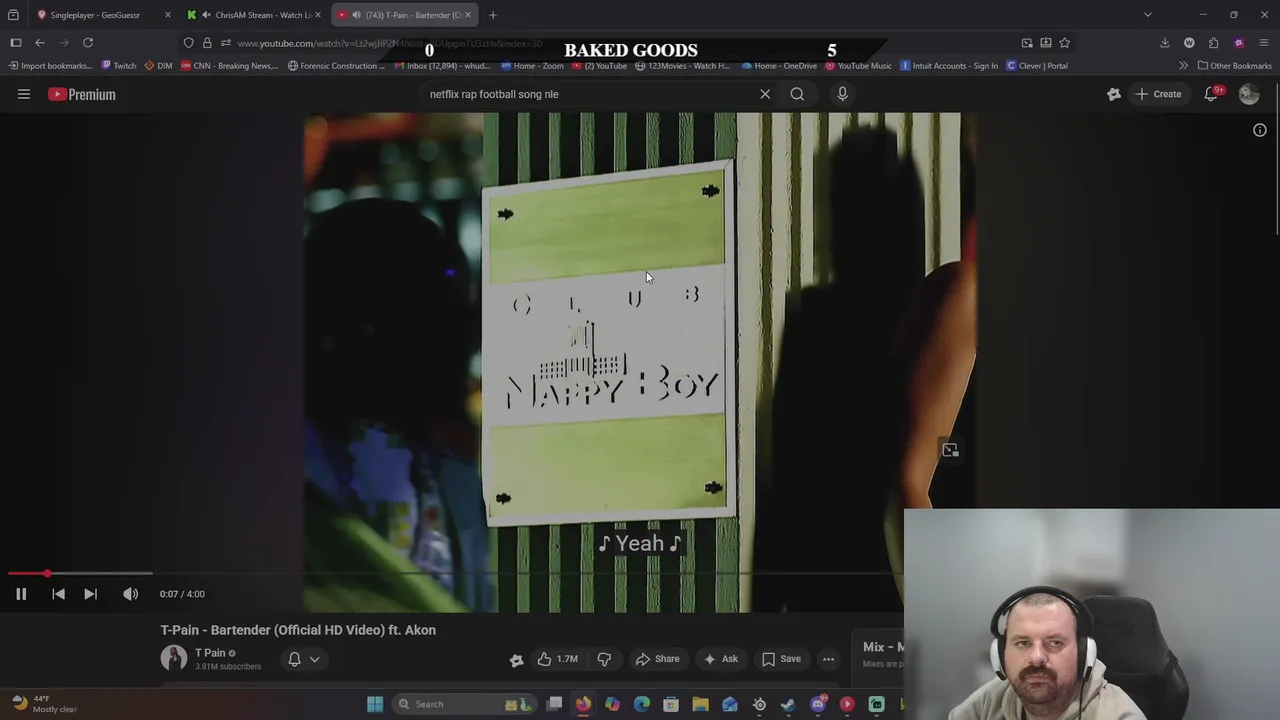Show more bookmarks overflow chevron

tap(1183, 66)
